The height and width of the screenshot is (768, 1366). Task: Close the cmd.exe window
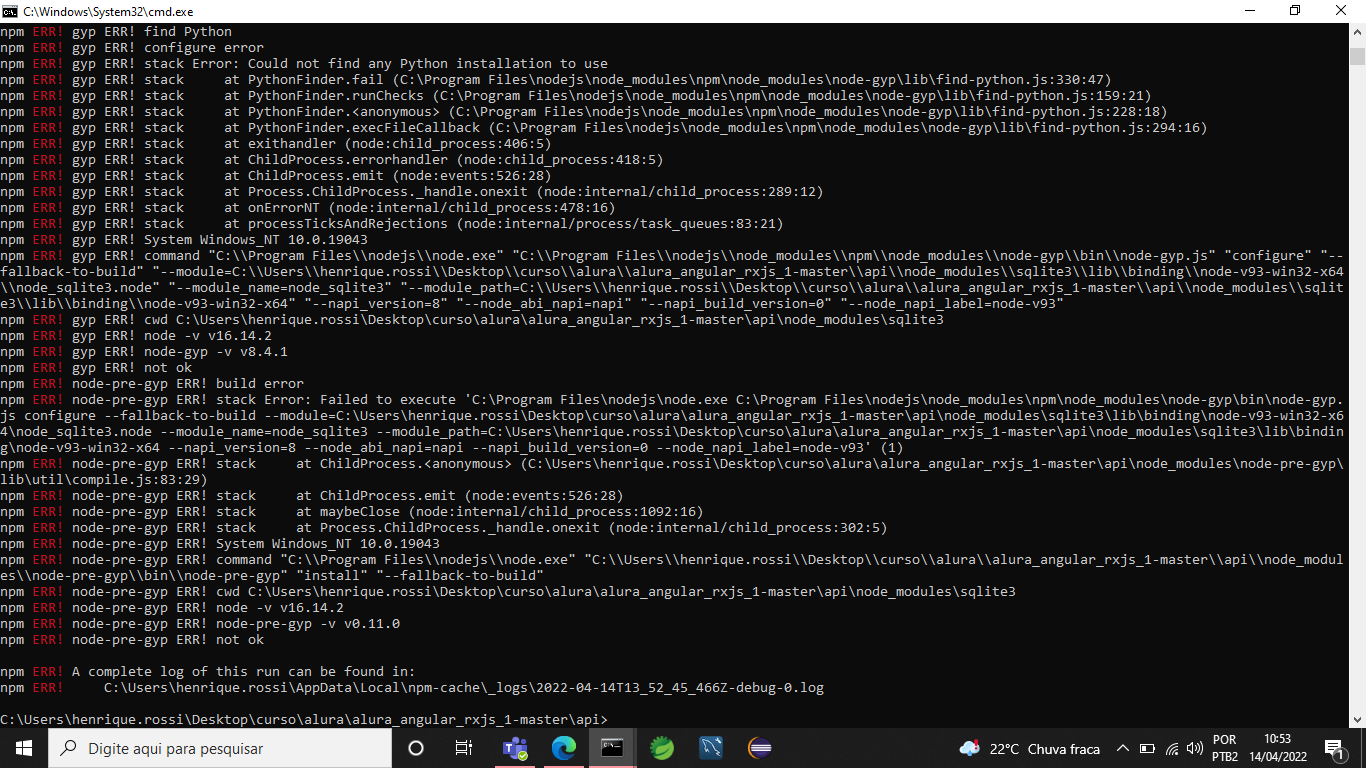tap(1342, 11)
